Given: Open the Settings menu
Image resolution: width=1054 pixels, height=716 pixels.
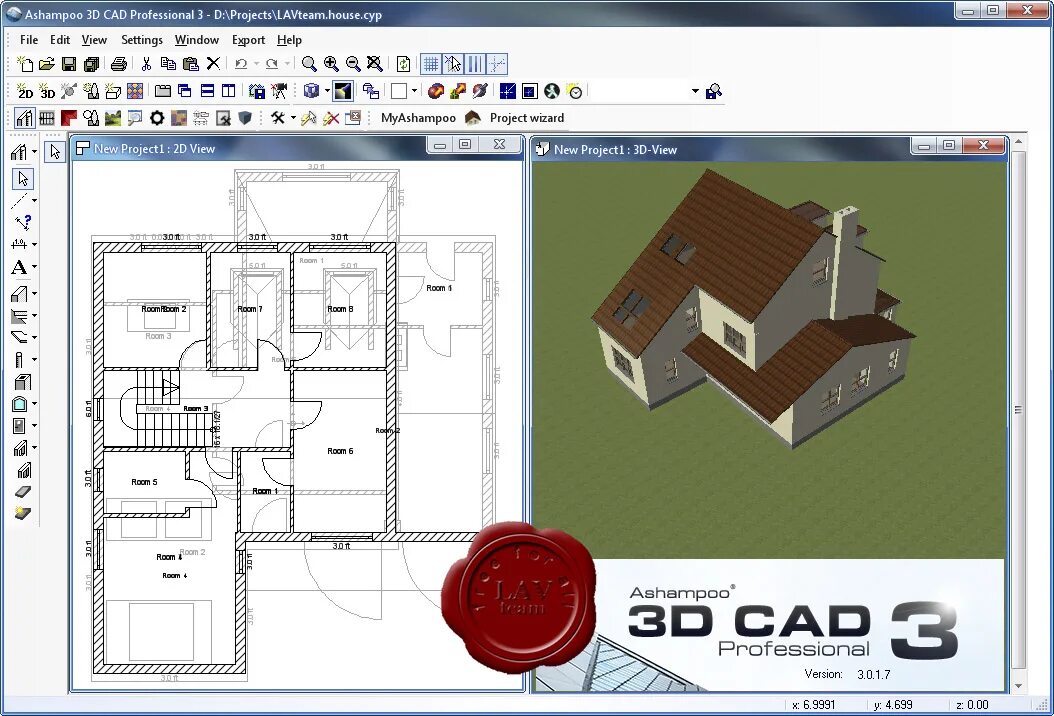Looking at the screenshot, I should coord(142,40).
